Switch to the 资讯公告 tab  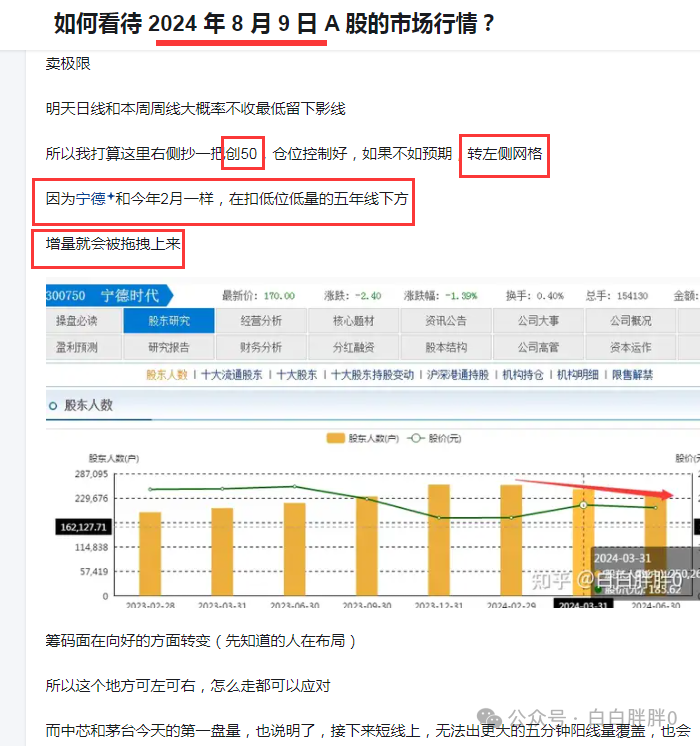[446, 321]
